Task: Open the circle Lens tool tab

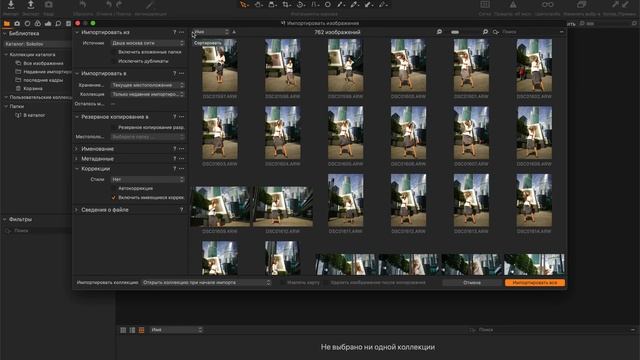Action: 27,24
